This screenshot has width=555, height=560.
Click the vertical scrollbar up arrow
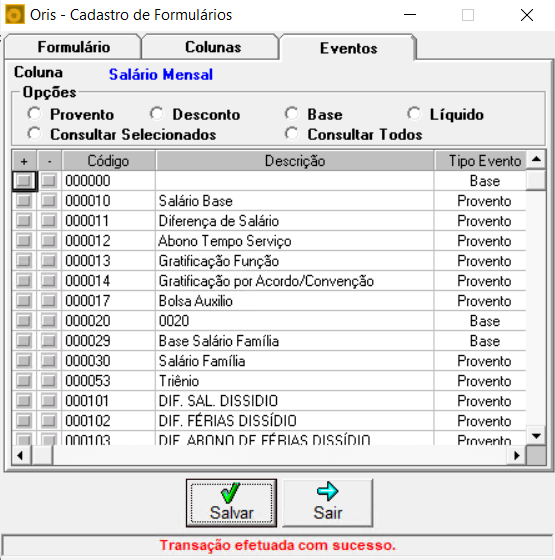536,160
